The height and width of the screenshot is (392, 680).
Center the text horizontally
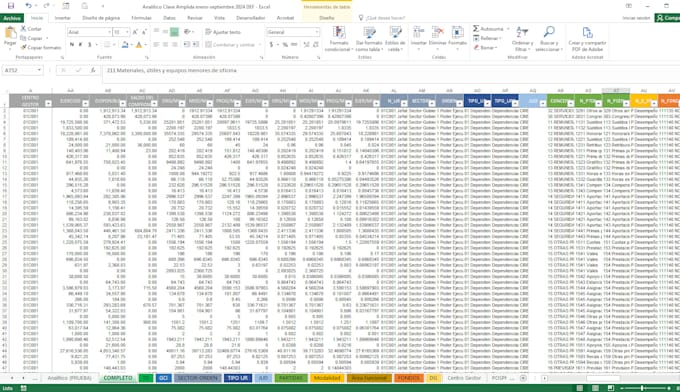(166, 44)
